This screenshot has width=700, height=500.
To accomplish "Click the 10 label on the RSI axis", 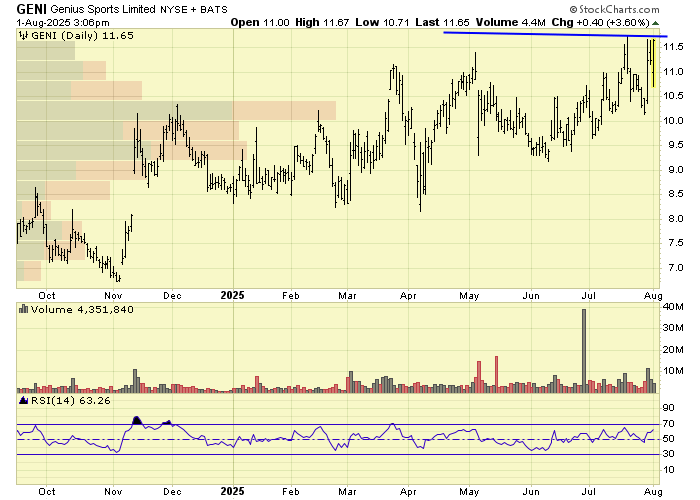I will [669, 470].
